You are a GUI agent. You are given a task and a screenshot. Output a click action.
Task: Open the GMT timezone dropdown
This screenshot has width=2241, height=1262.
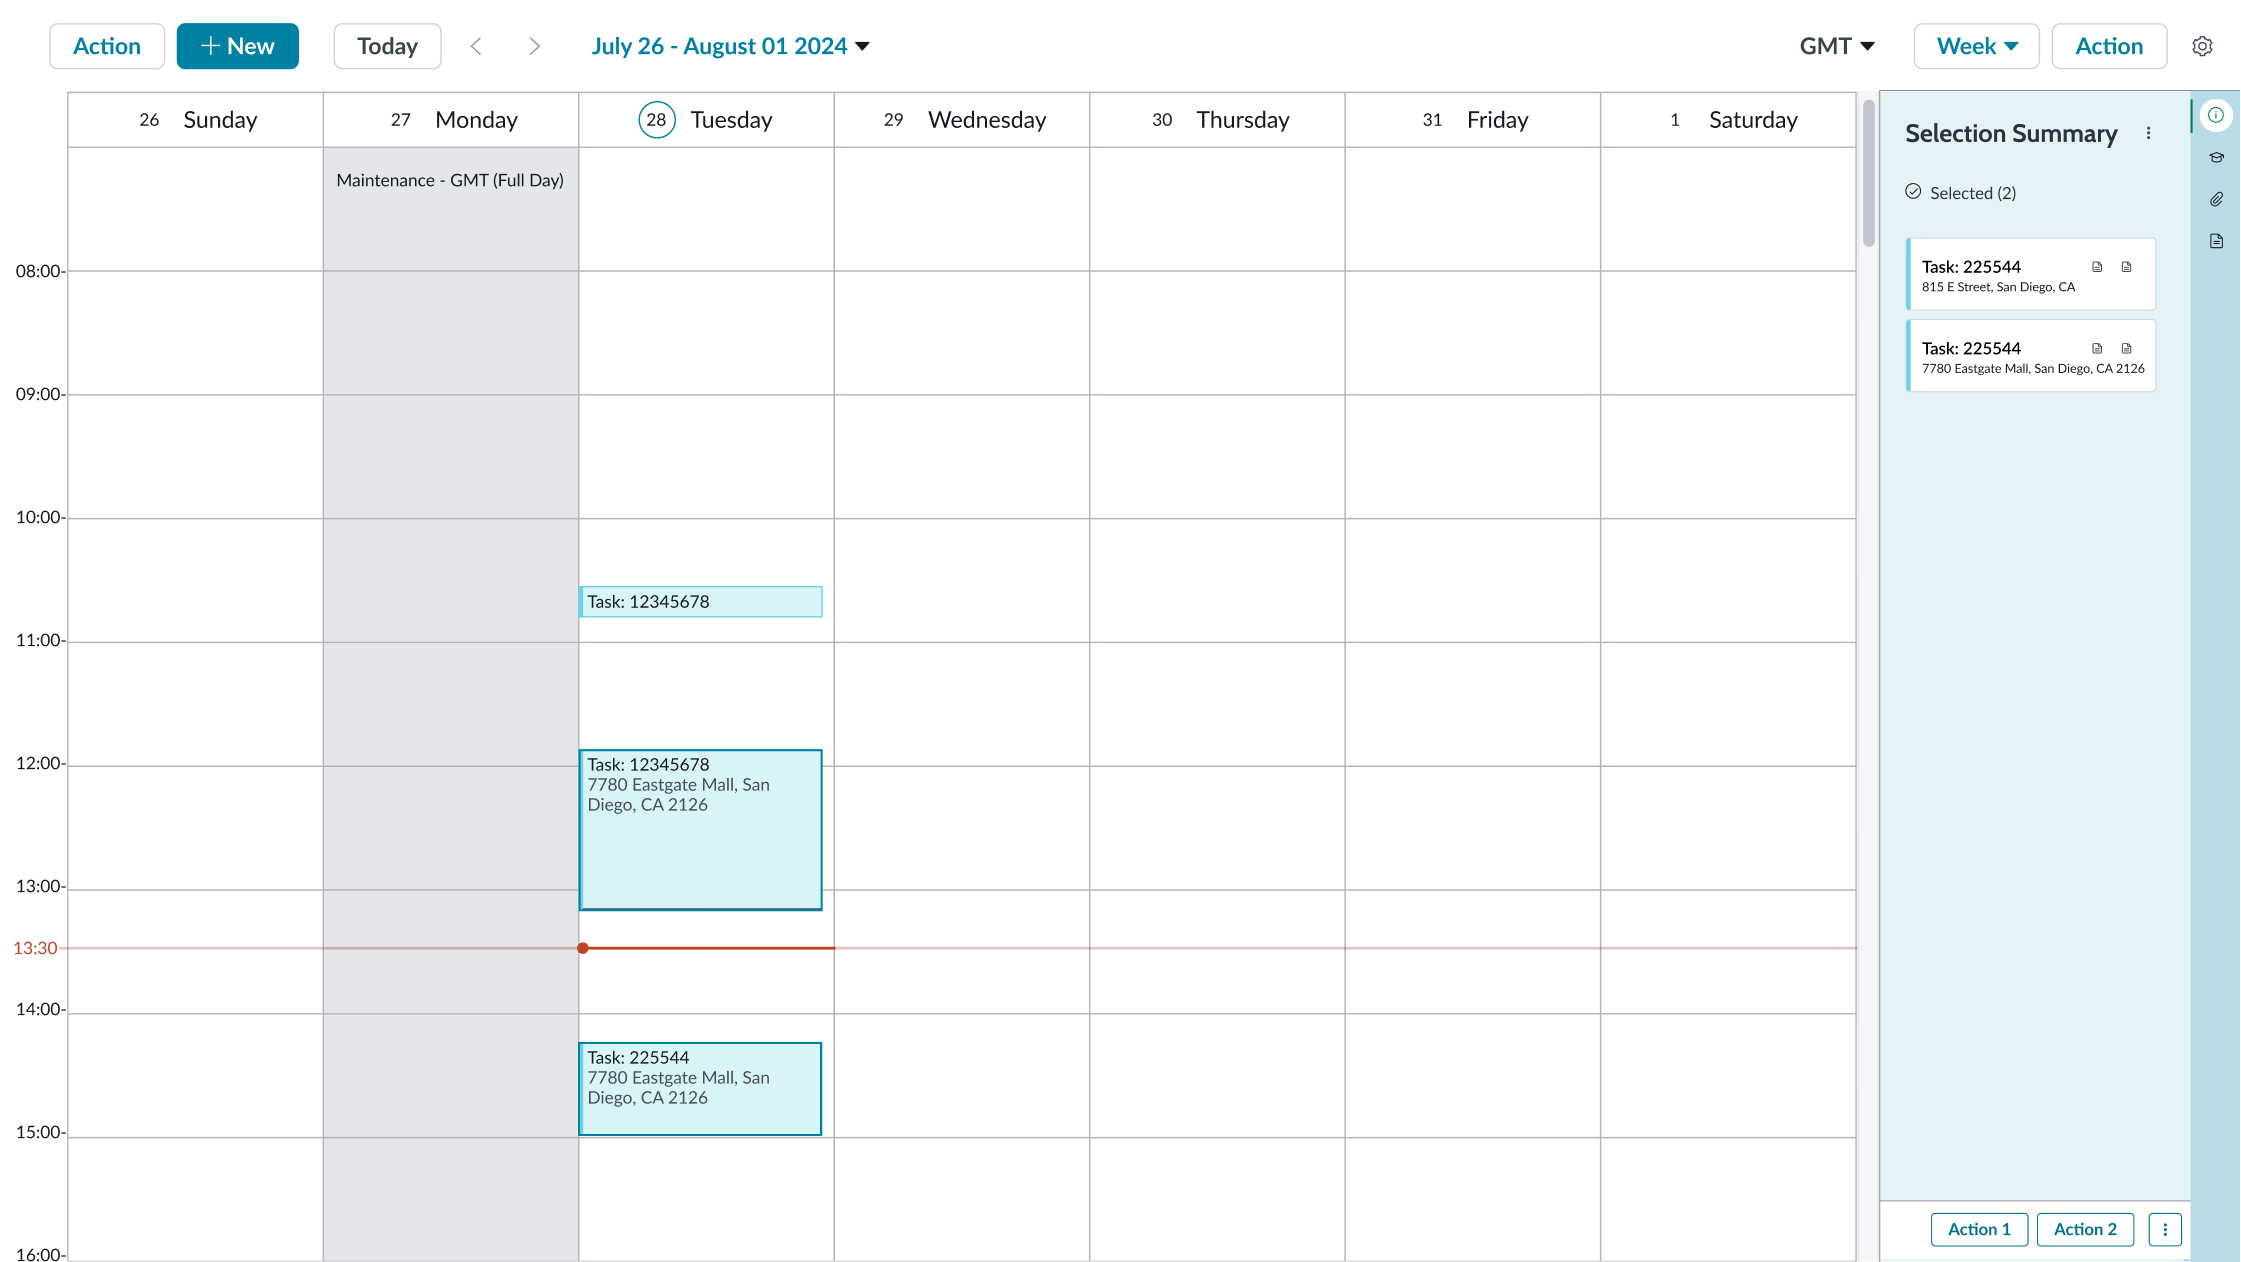(x=1836, y=46)
